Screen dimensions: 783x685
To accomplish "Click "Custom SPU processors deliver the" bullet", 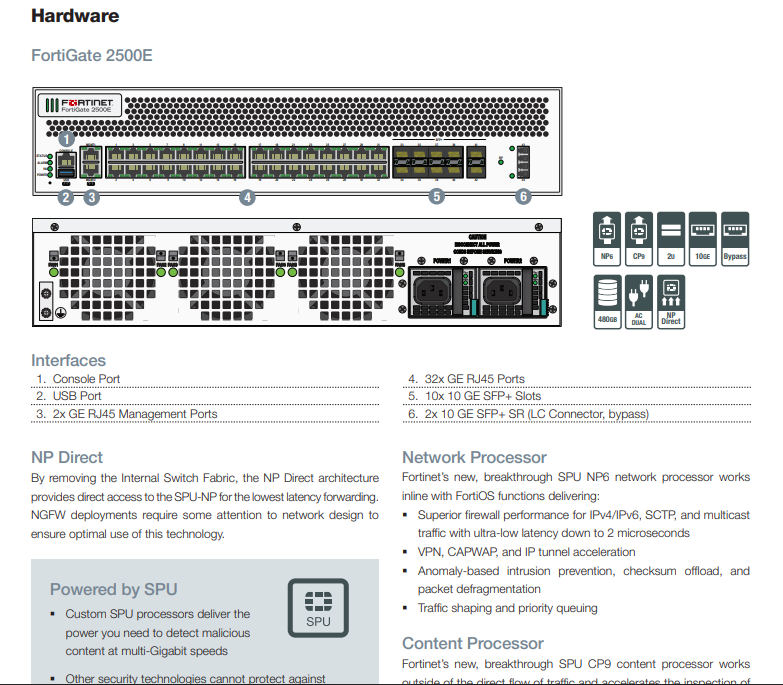I will tap(158, 614).
